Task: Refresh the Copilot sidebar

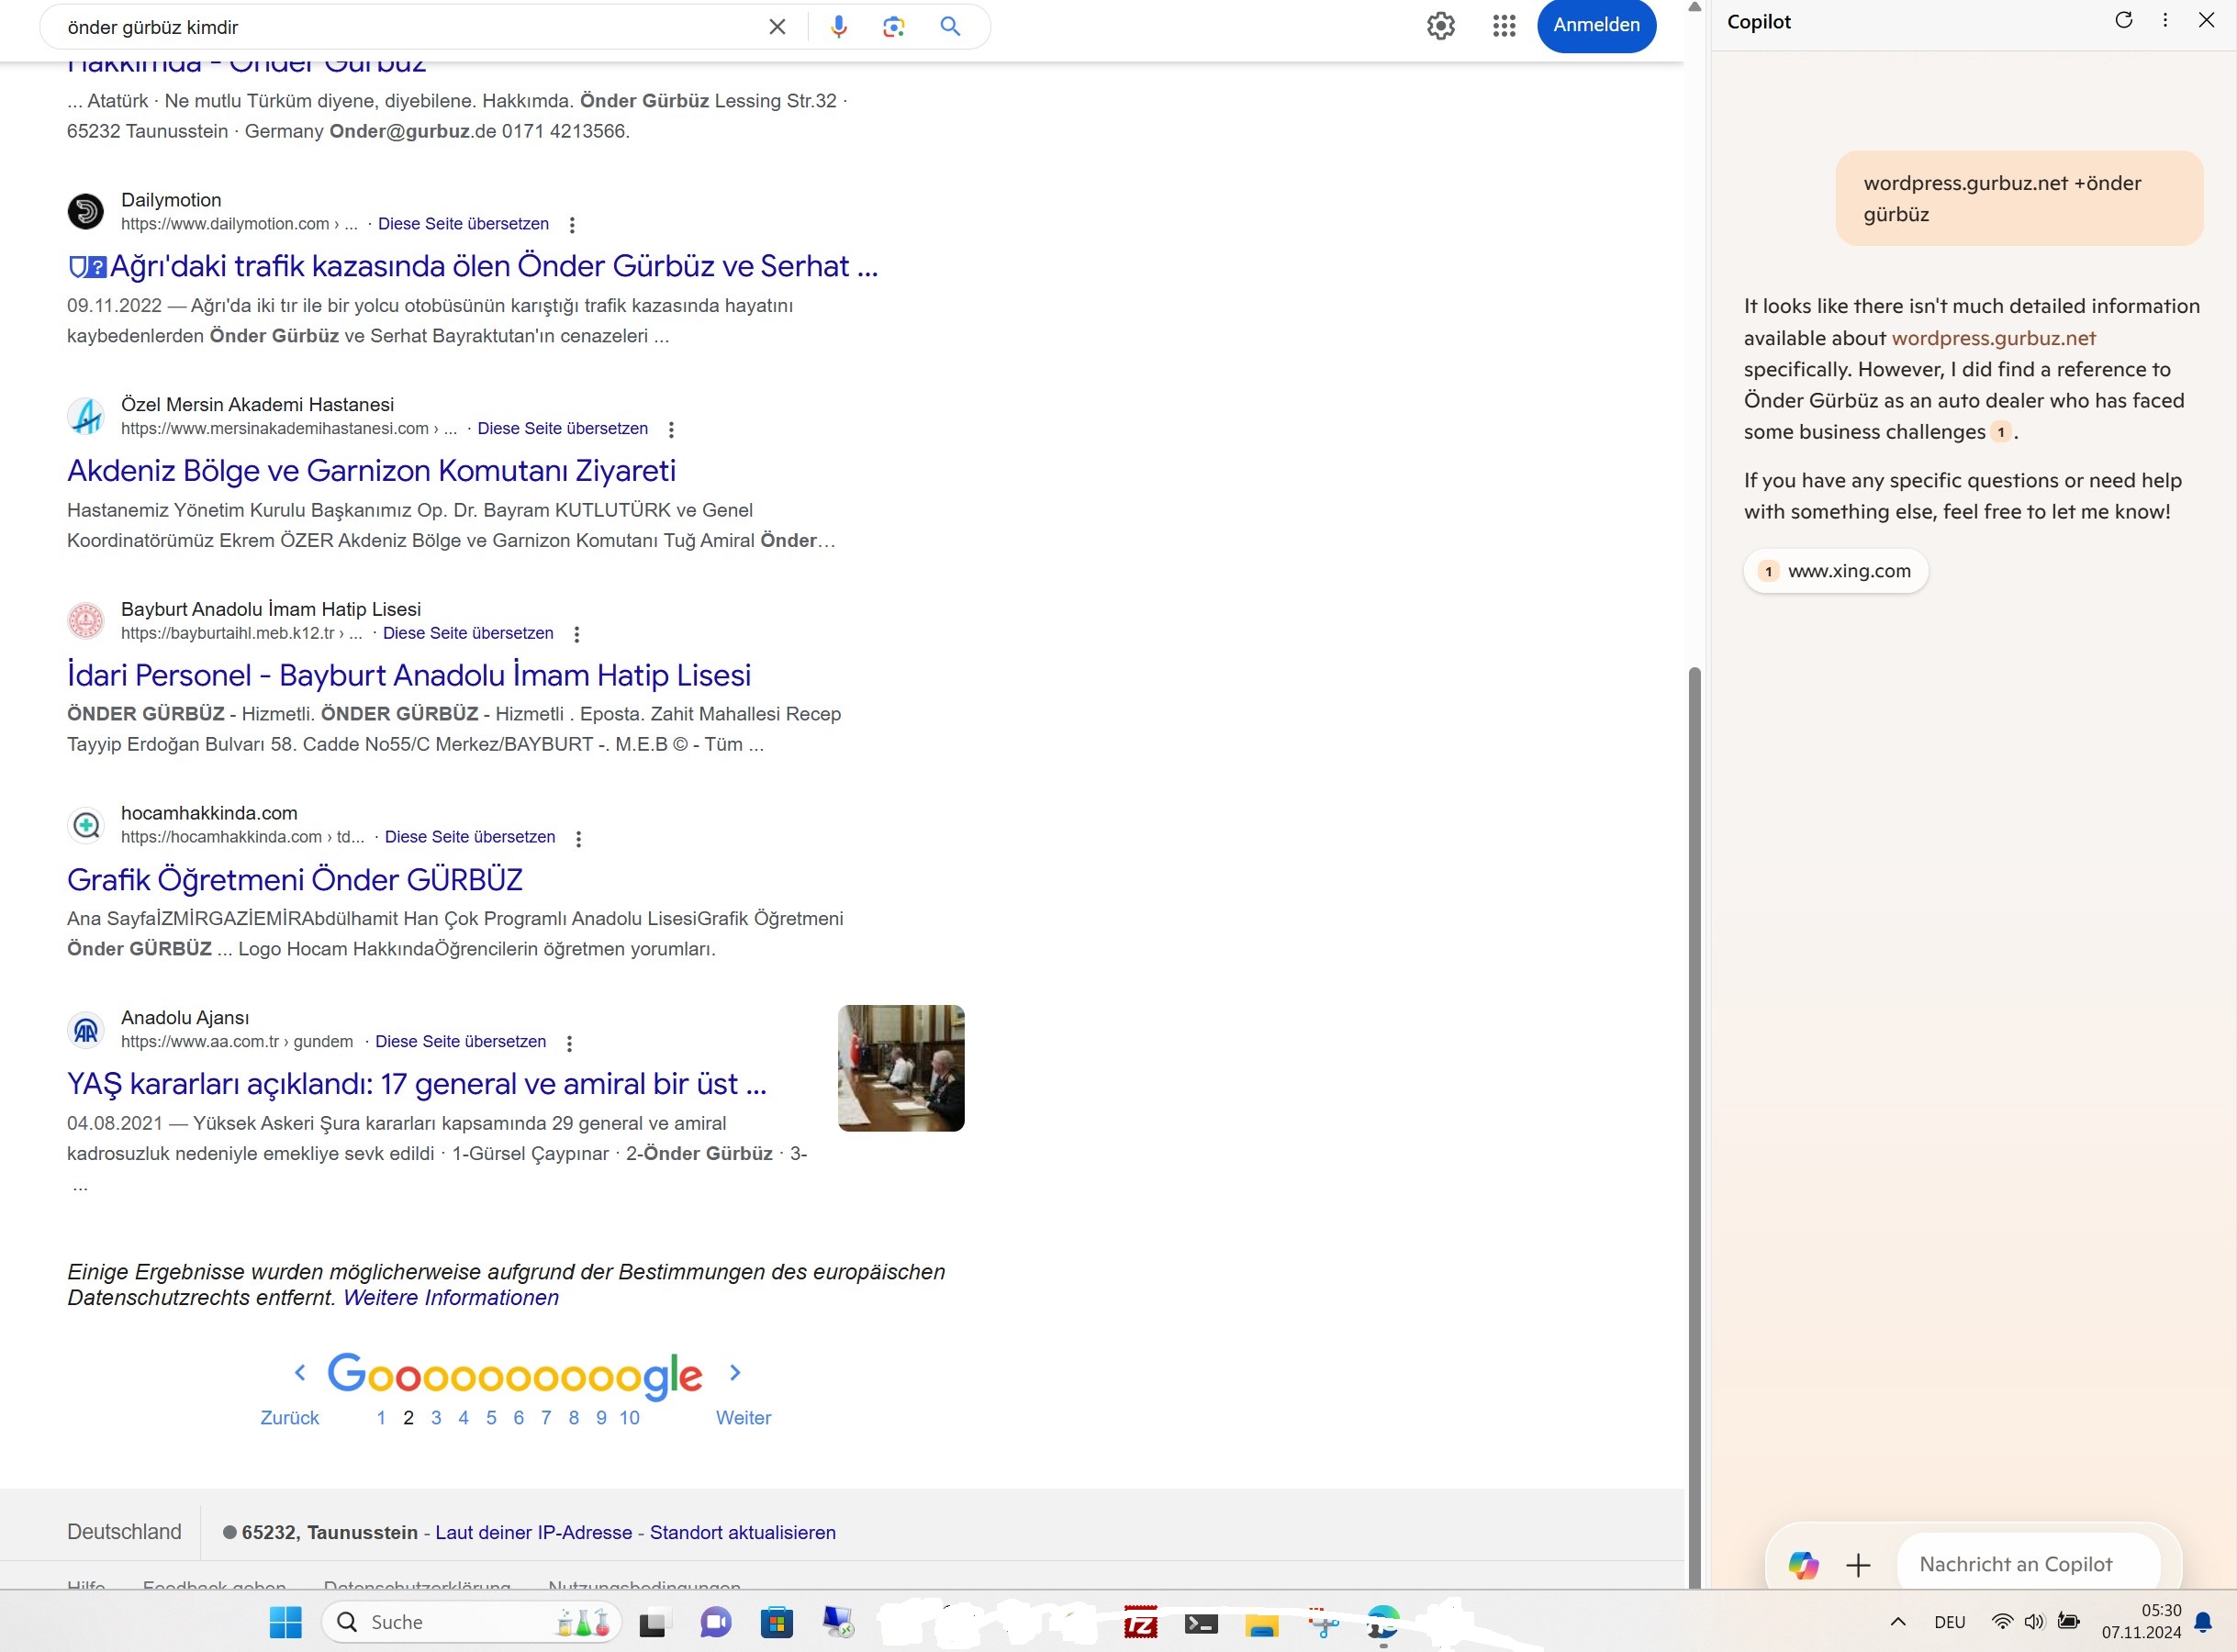Action: tap(2123, 20)
